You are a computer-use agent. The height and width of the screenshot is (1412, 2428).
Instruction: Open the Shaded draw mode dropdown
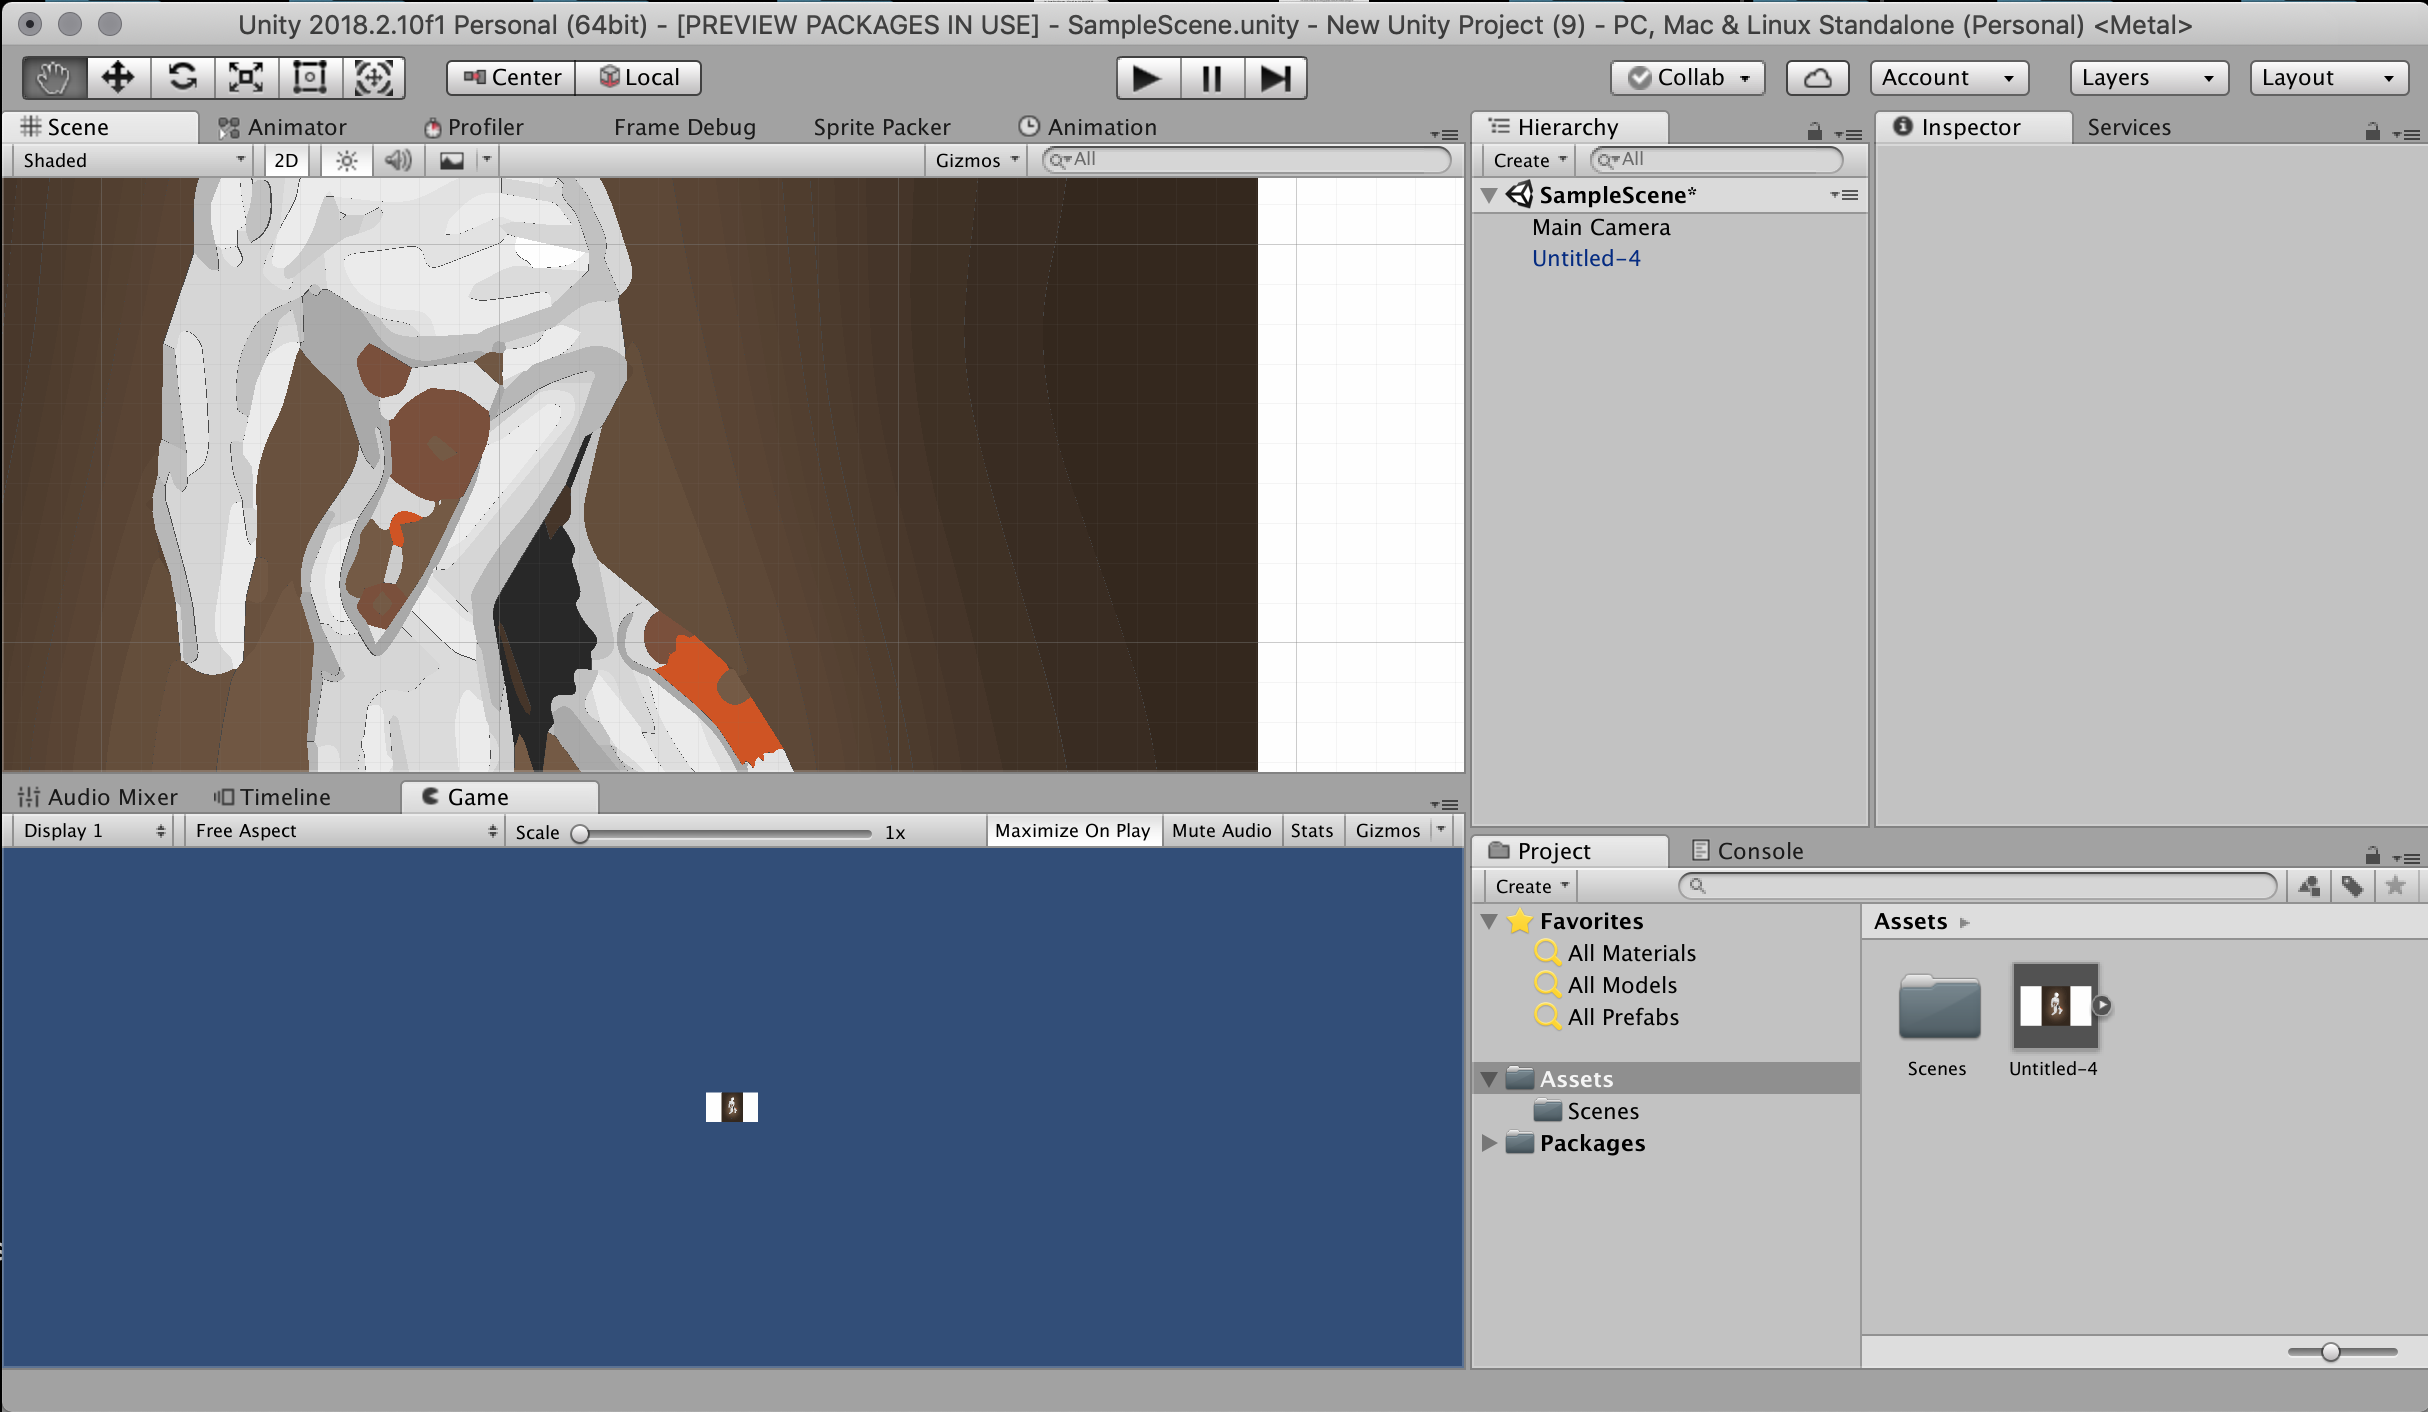point(132,160)
